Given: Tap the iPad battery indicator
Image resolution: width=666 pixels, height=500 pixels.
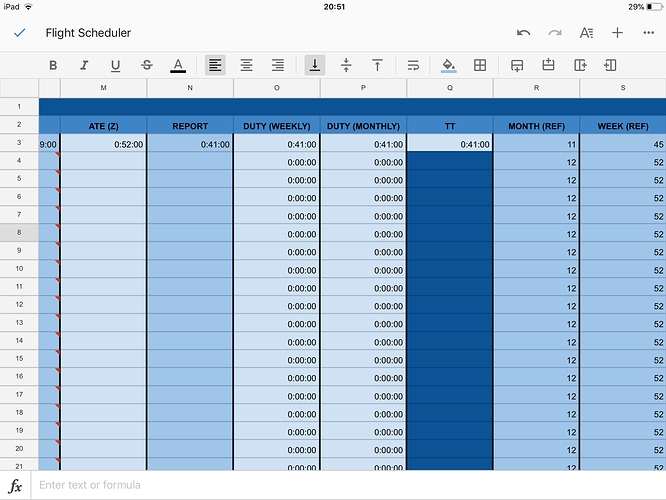Looking at the screenshot, I should click(x=654, y=7).
